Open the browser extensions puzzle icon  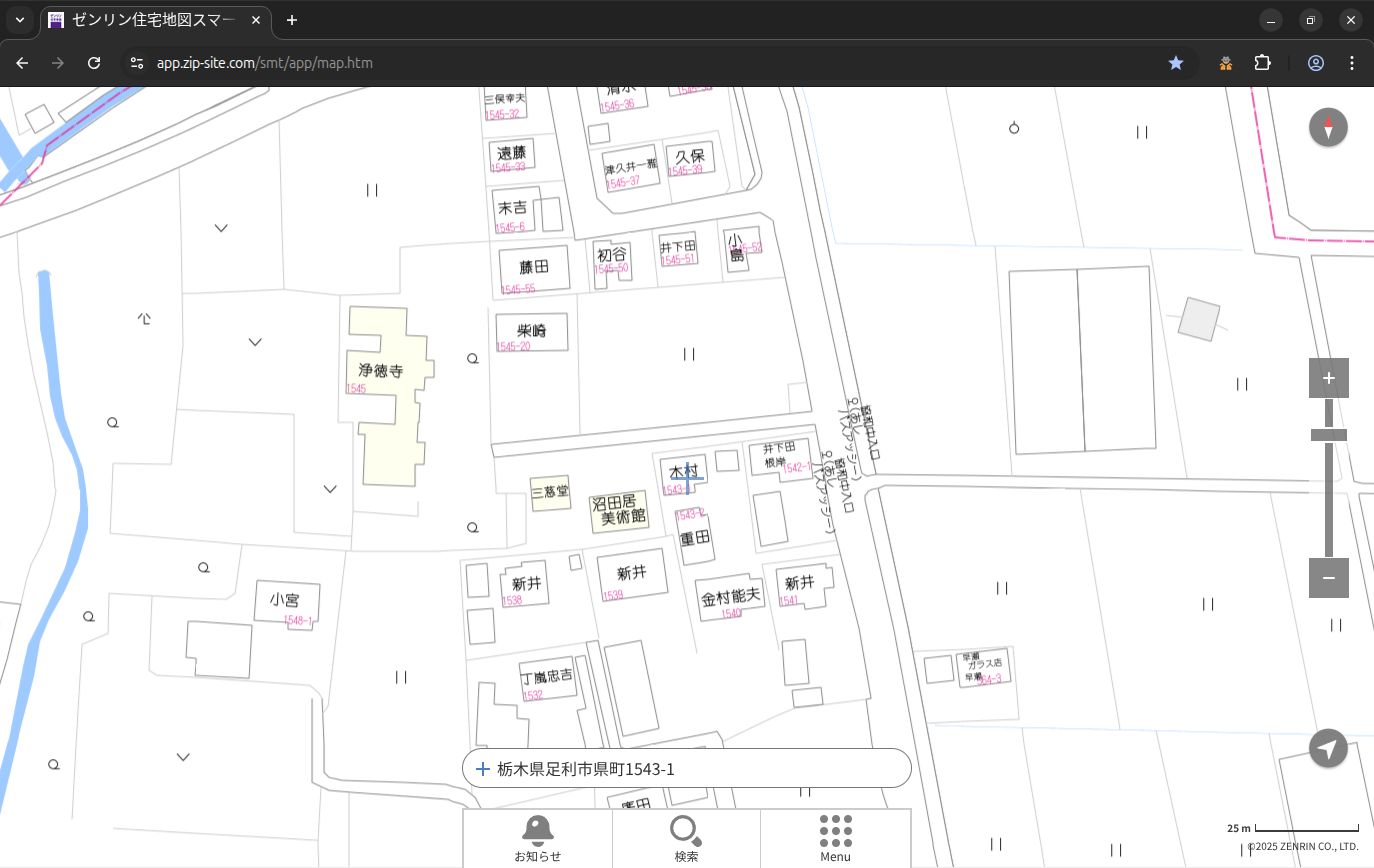[1262, 63]
